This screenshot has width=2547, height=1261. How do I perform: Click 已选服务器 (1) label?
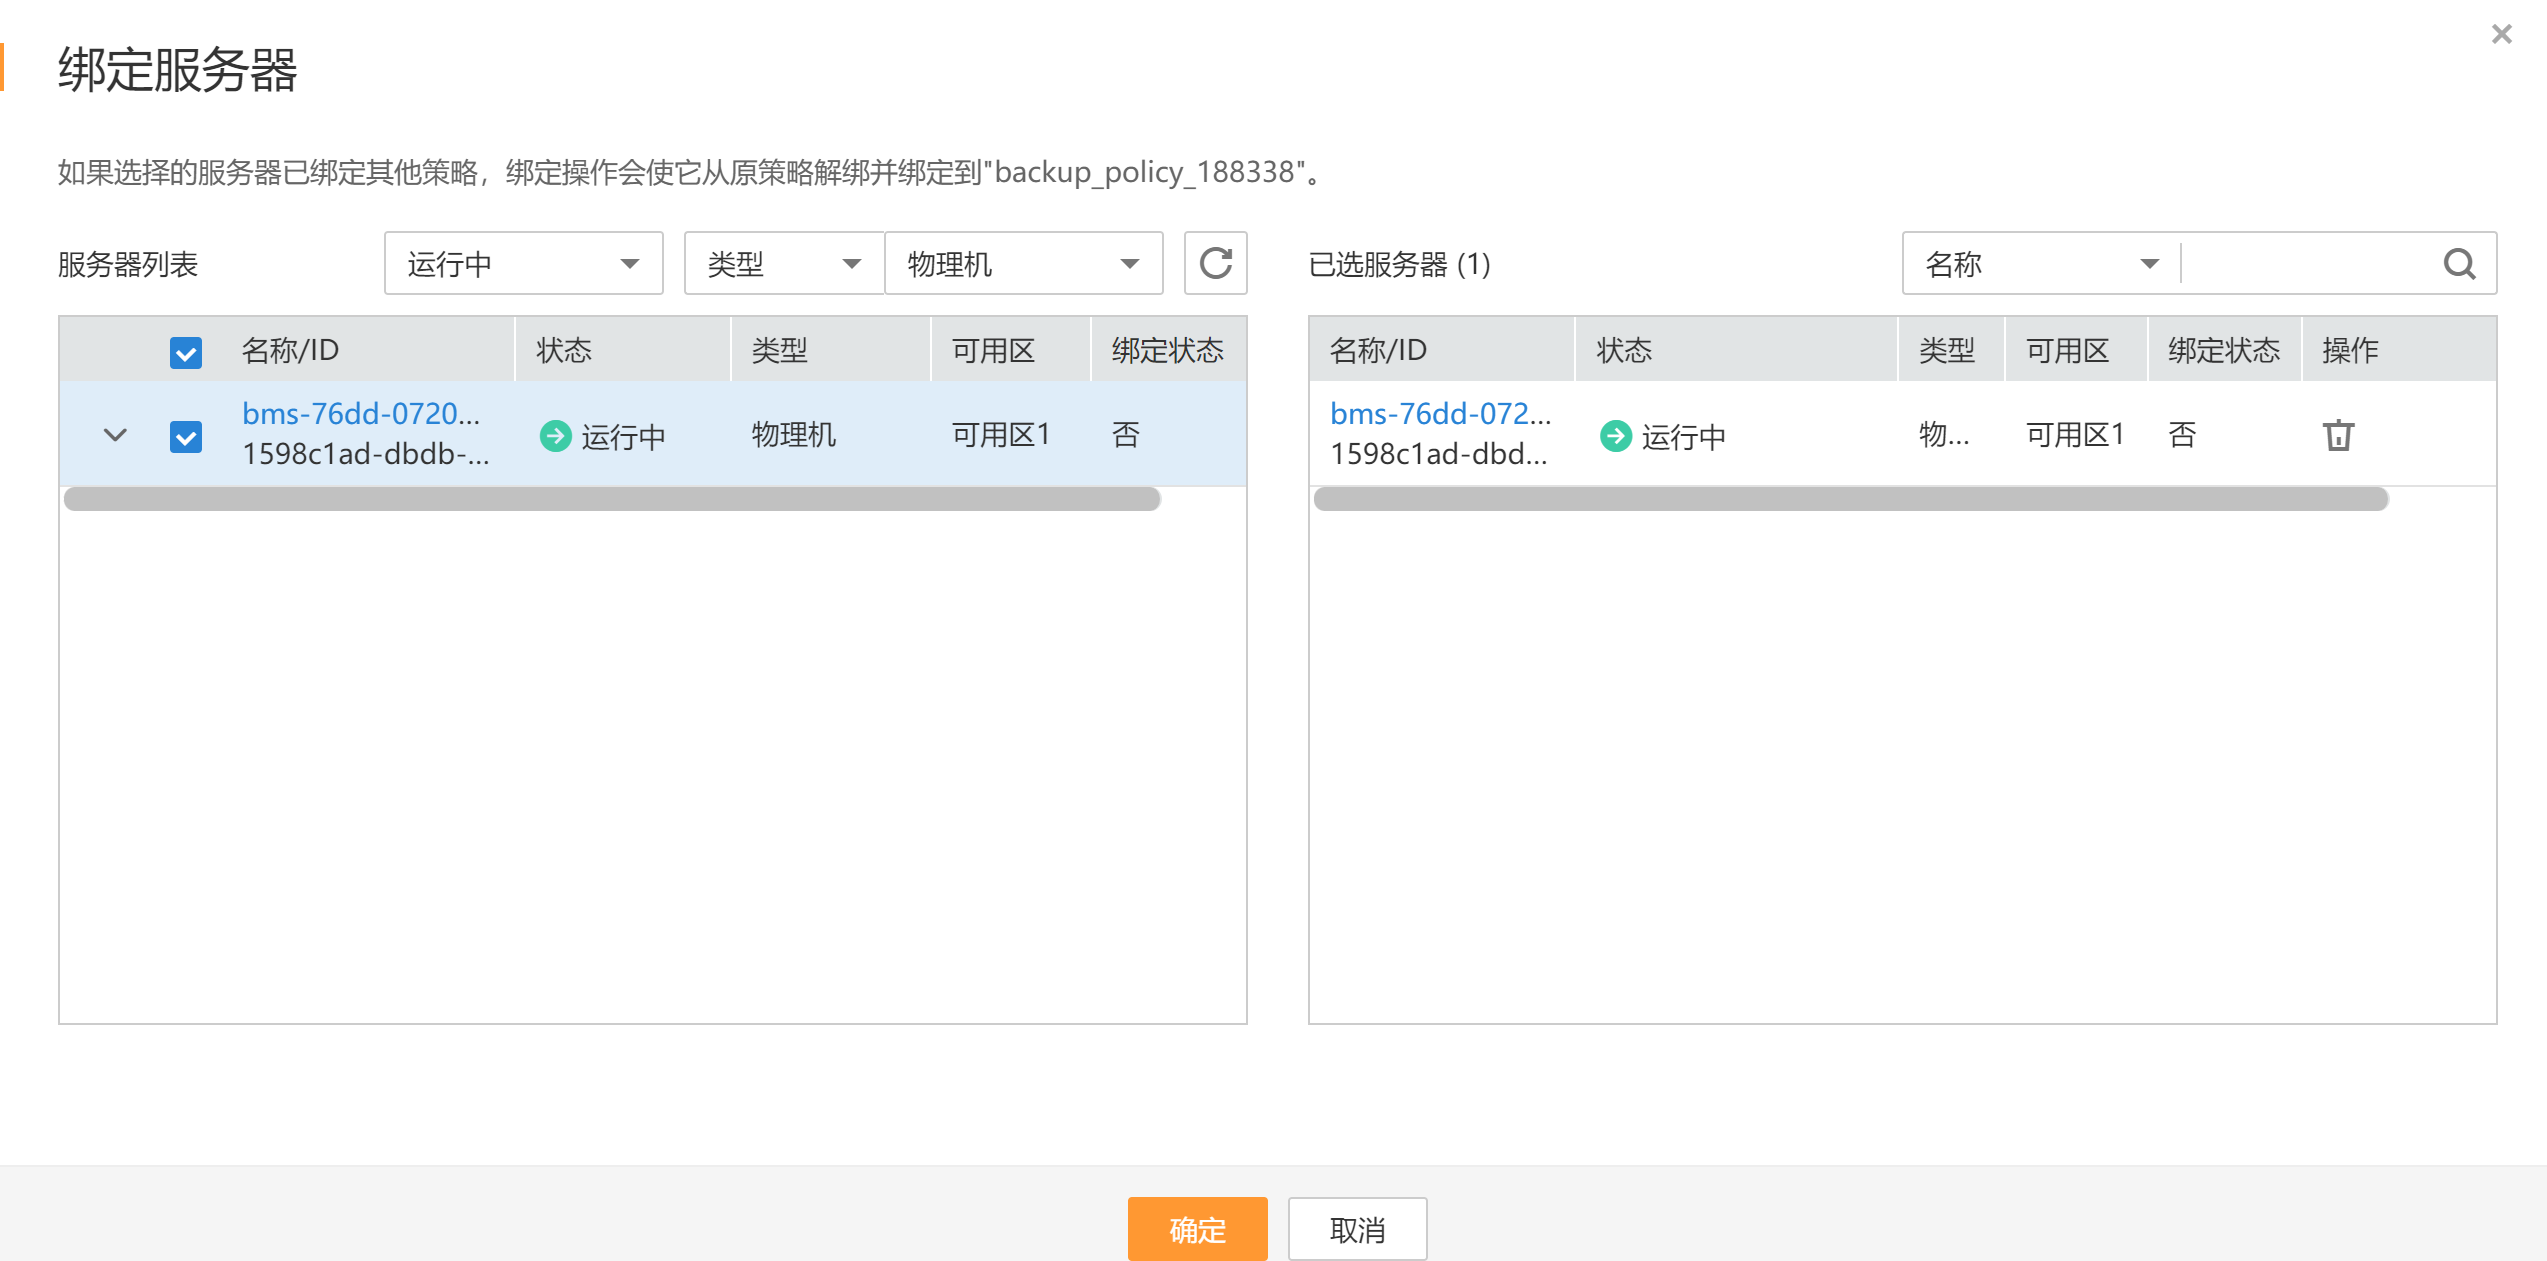coord(1400,264)
